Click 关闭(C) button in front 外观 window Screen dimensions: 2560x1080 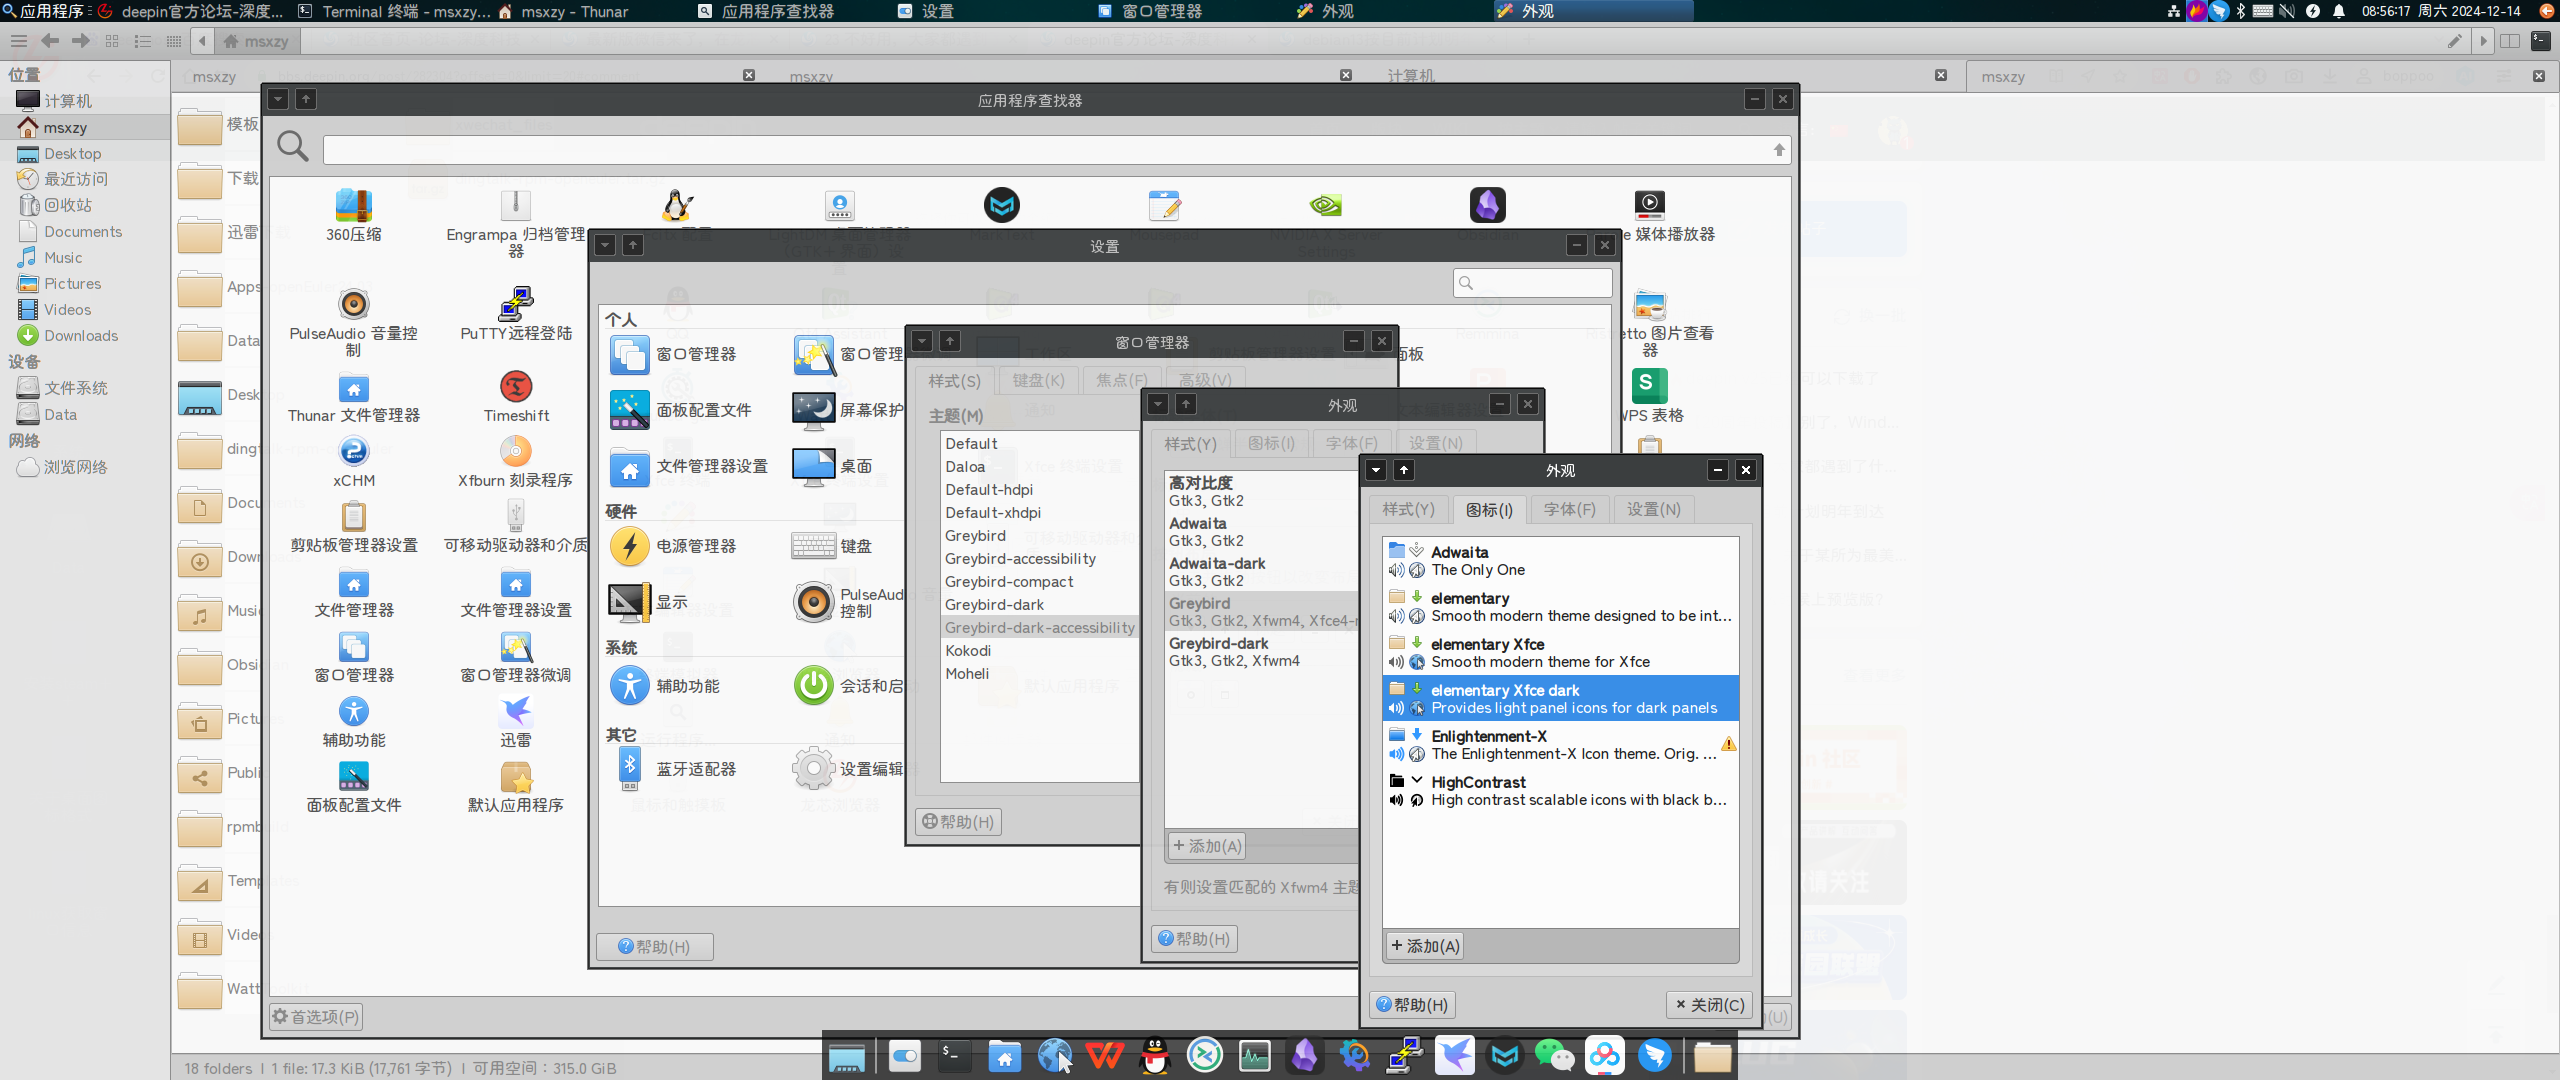pyautogui.click(x=1710, y=1005)
